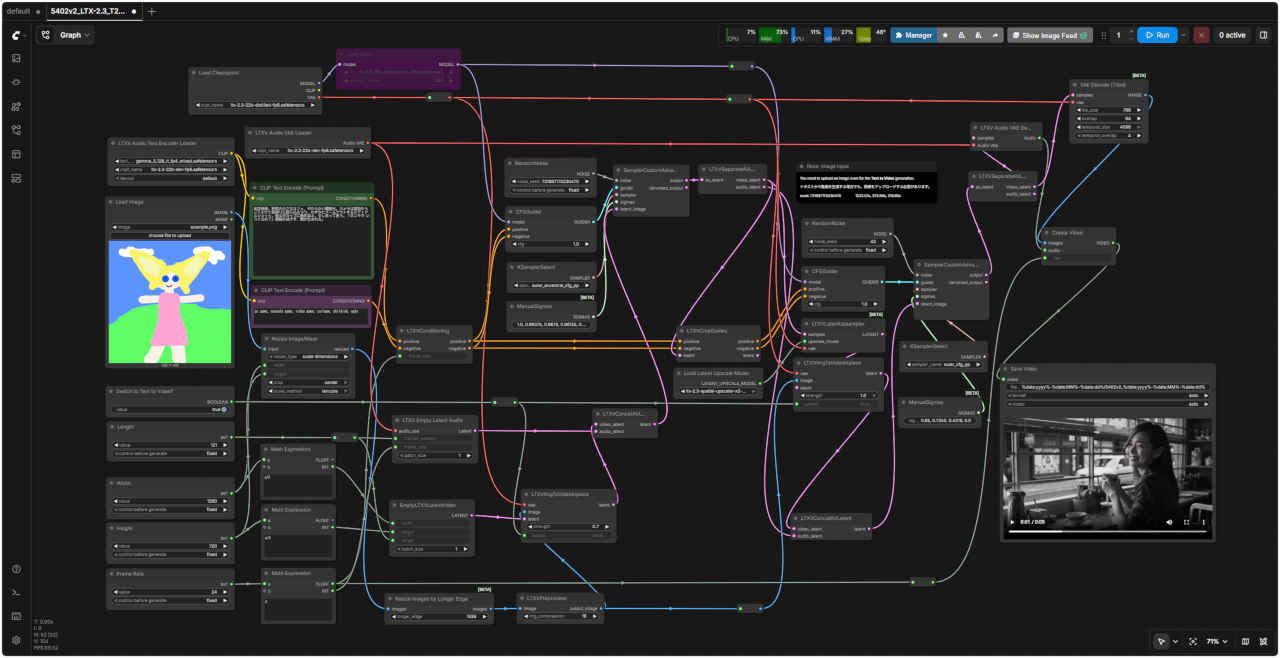Open the ComfyUI logo menu
The image size is (1280, 658).
16,35
